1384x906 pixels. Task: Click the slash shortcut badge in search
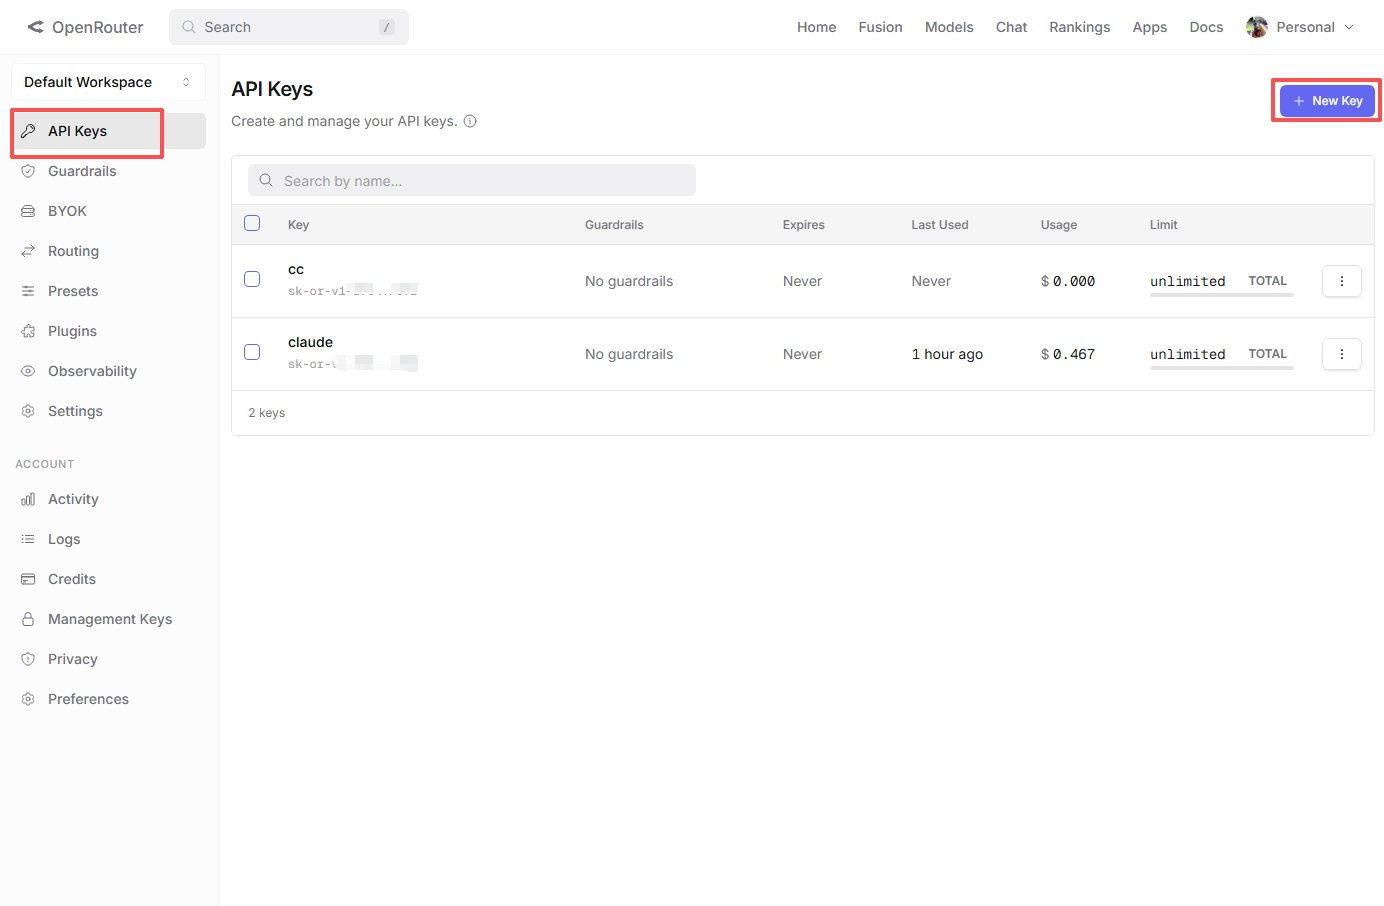point(387,27)
